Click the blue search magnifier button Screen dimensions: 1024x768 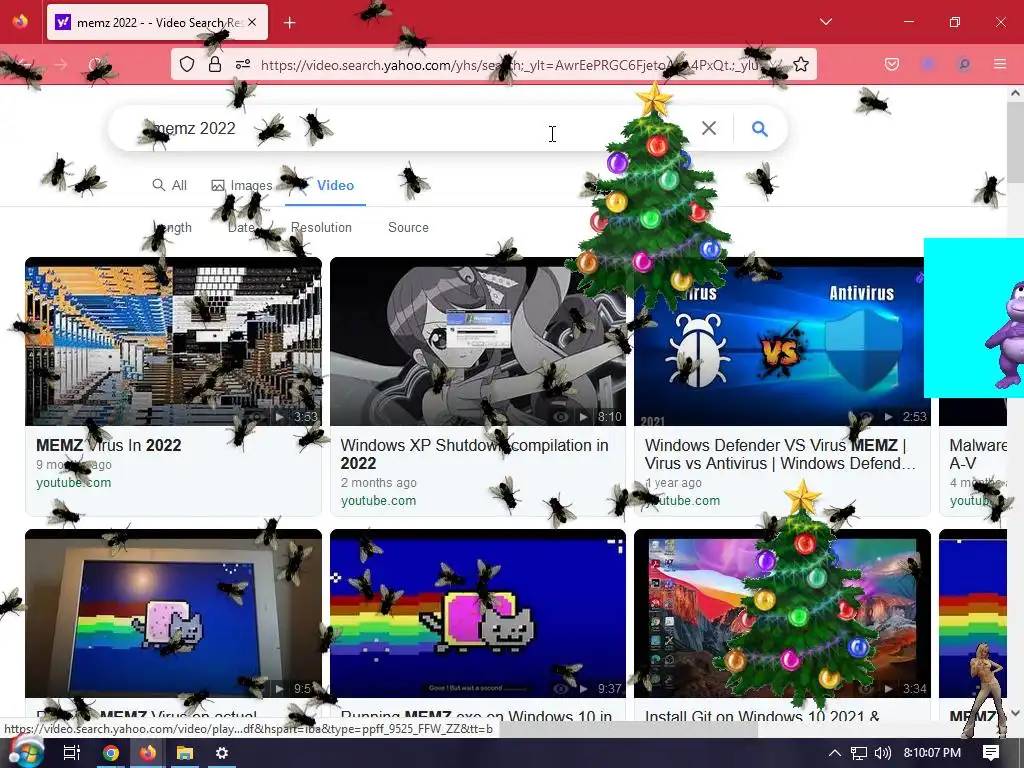click(759, 129)
